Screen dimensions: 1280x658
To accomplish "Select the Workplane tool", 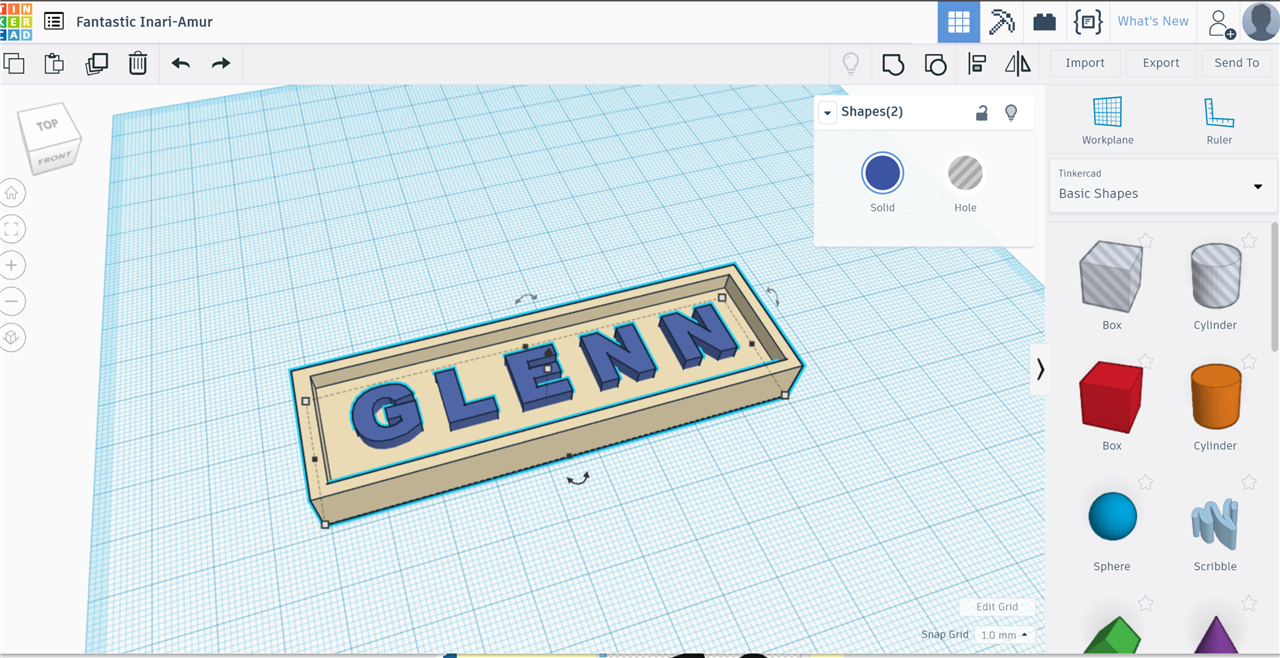I will (x=1107, y=121).
